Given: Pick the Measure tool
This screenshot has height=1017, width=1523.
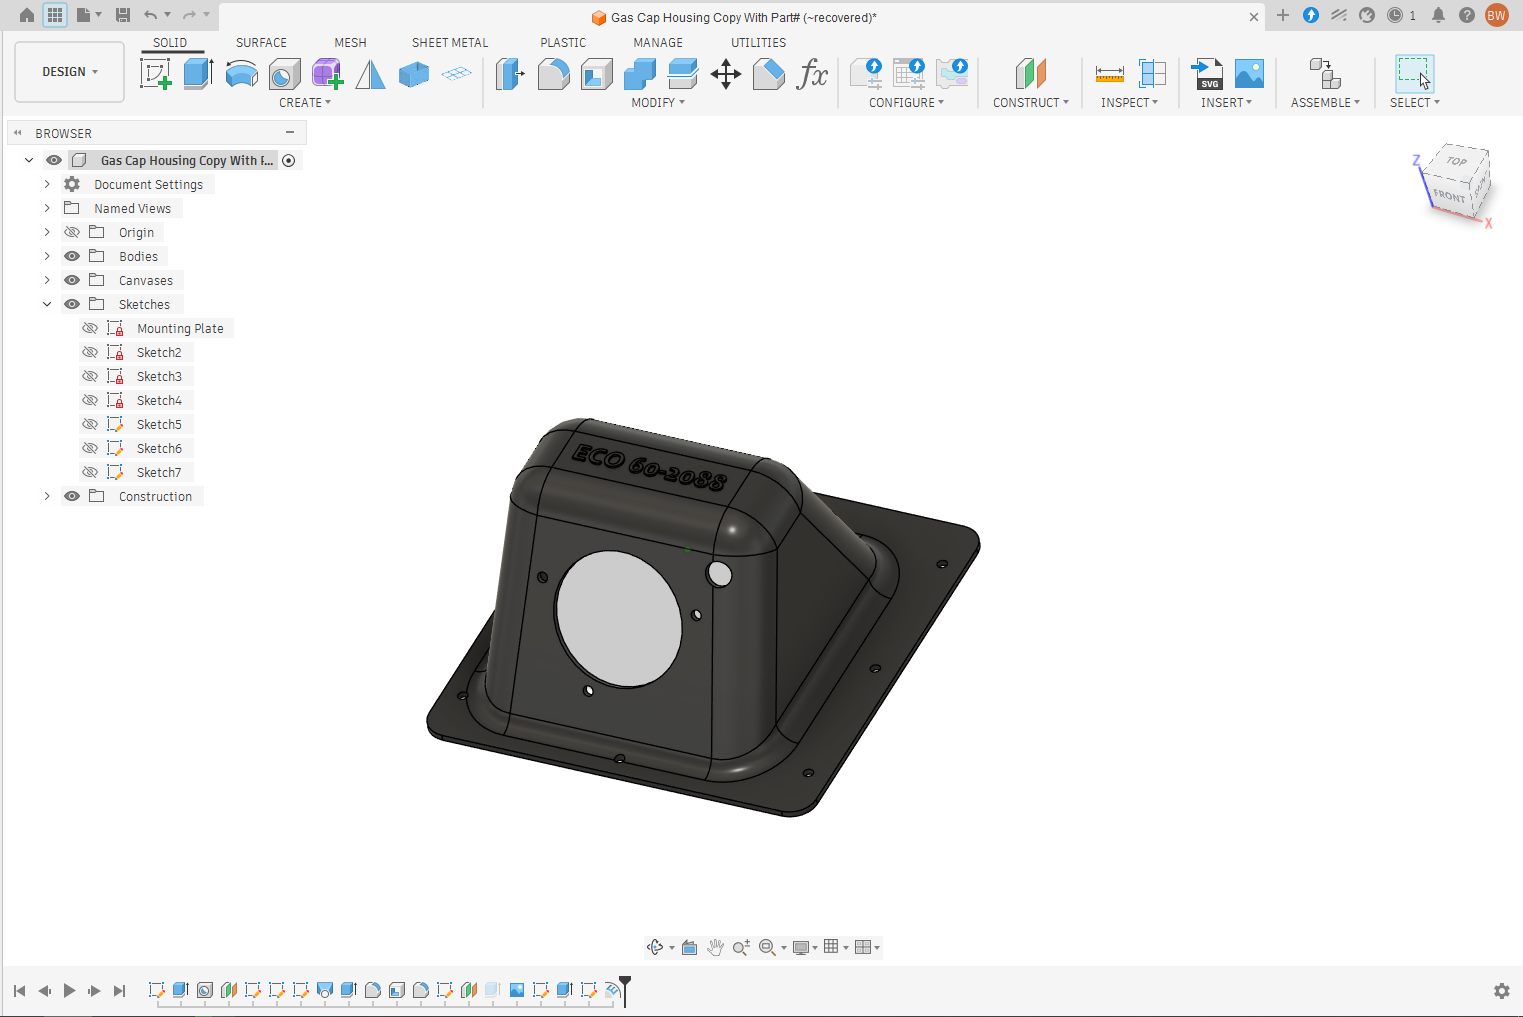Looking at the screenshot, I should coord(1109,74).
